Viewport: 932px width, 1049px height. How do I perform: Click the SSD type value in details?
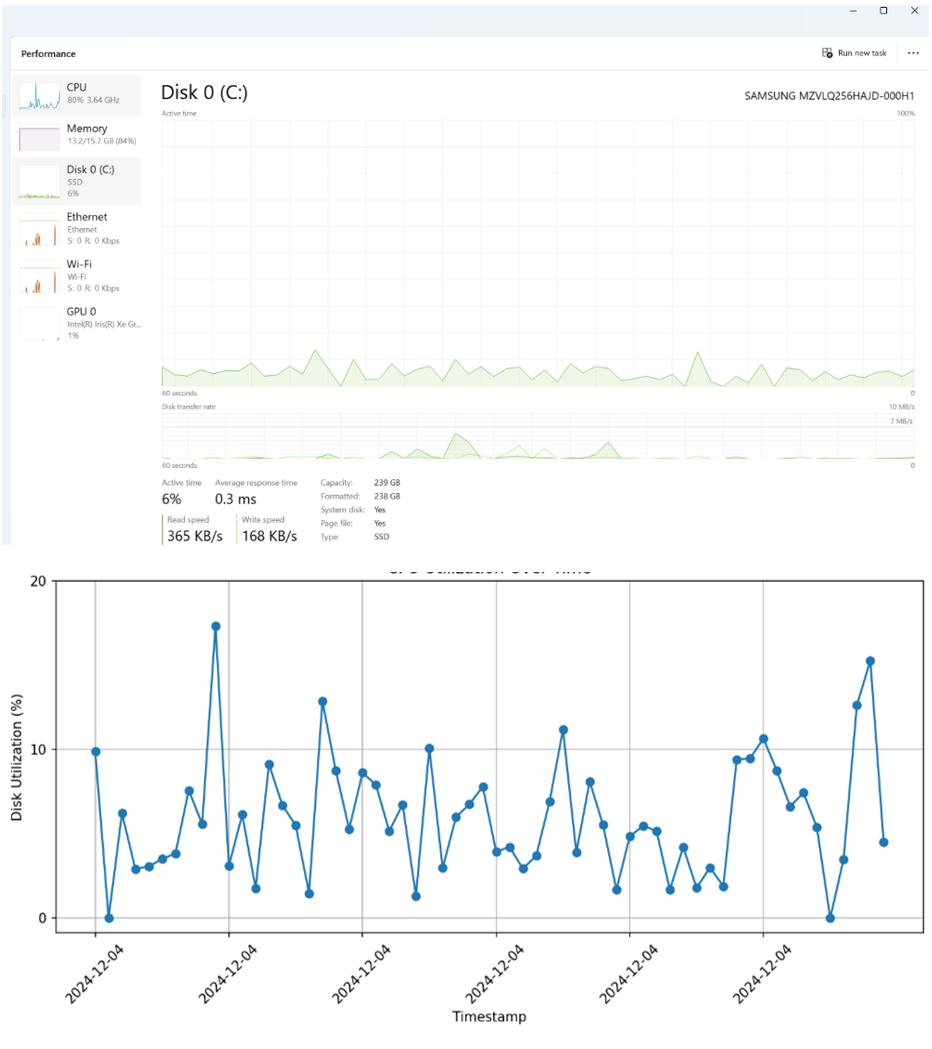[381, 537]
